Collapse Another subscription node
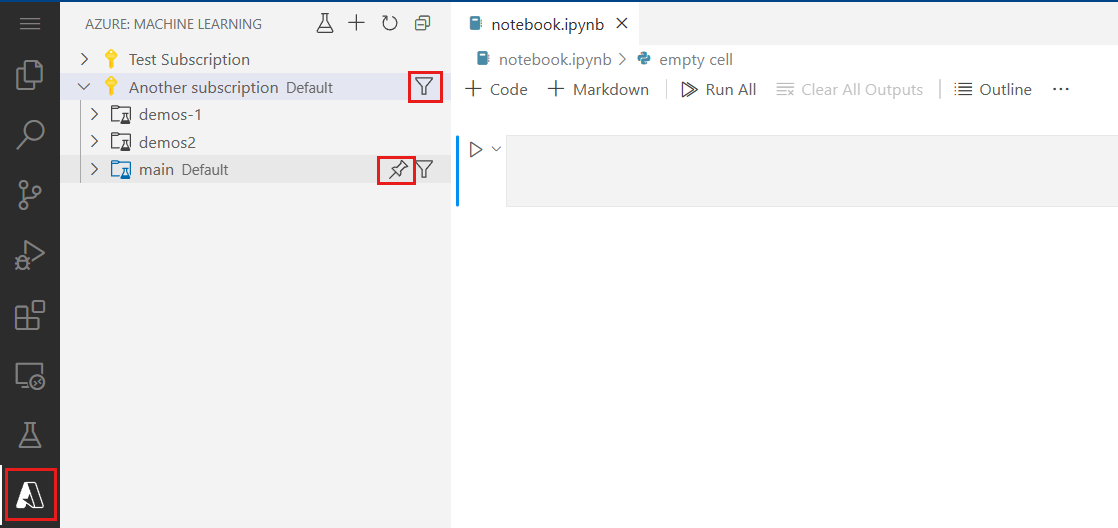This screenshot has height=528, width=1118. click(84, 87)
